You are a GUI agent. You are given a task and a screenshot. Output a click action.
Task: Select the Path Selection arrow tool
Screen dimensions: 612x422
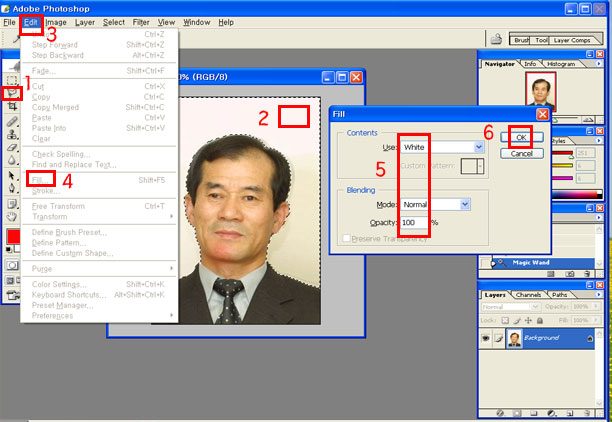[12, 175]
